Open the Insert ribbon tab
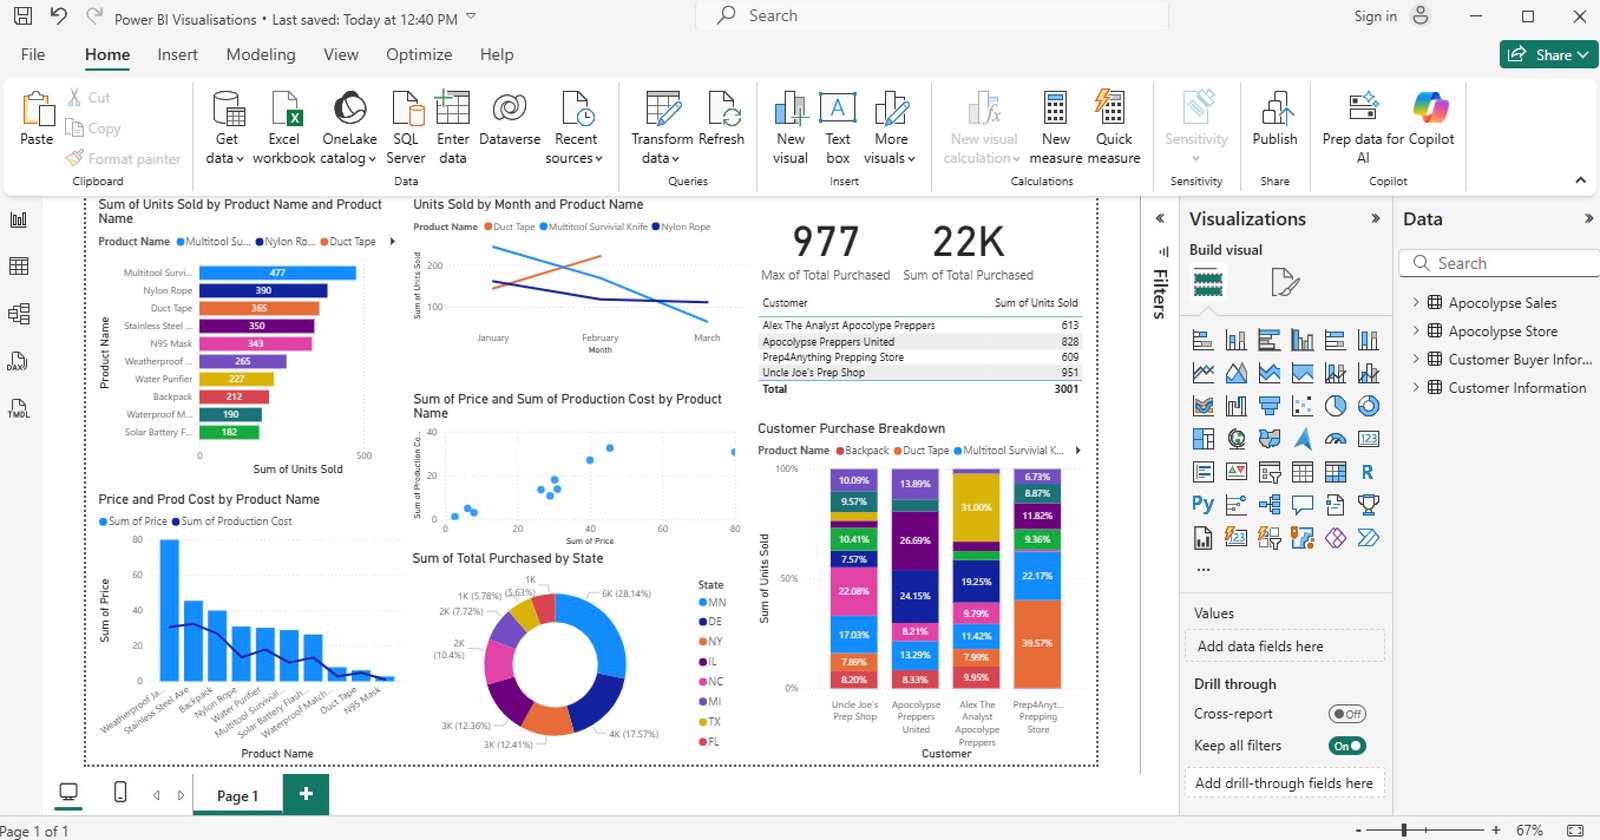1600x840 pixels. (177, 55)
